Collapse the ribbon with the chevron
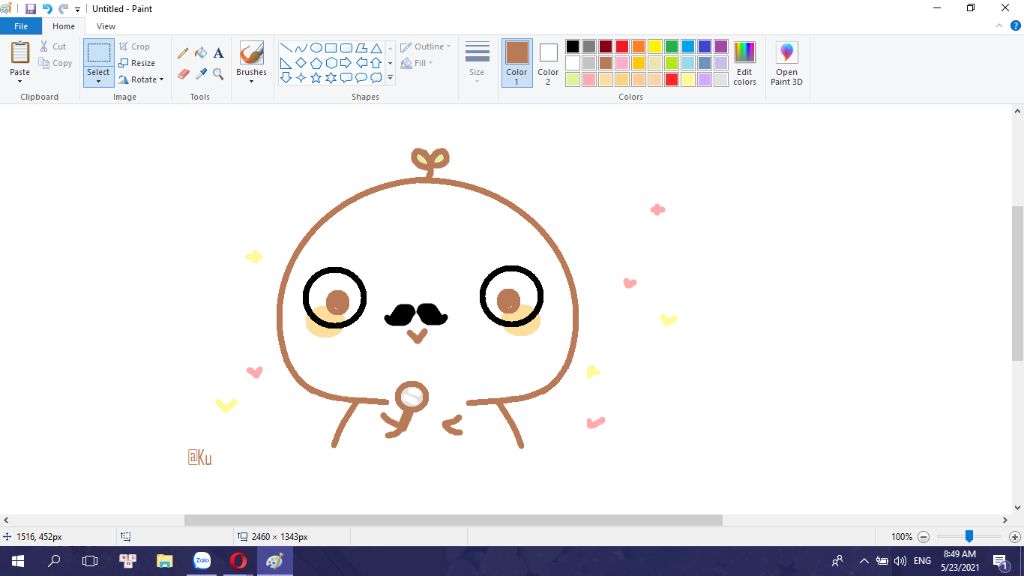The height and width of the screenshot is (576, 1024). click(999, 26)
